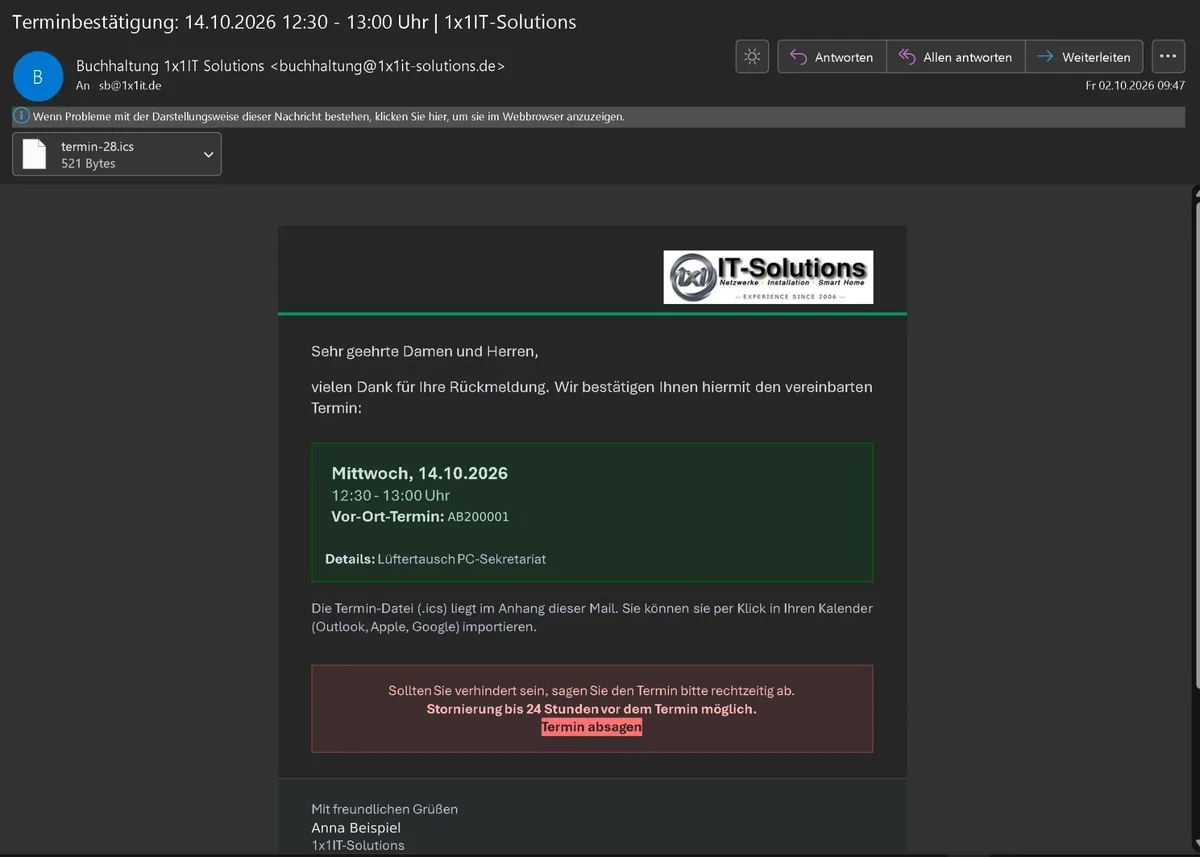Click the info bar about display problems

(x=598, y=116)
